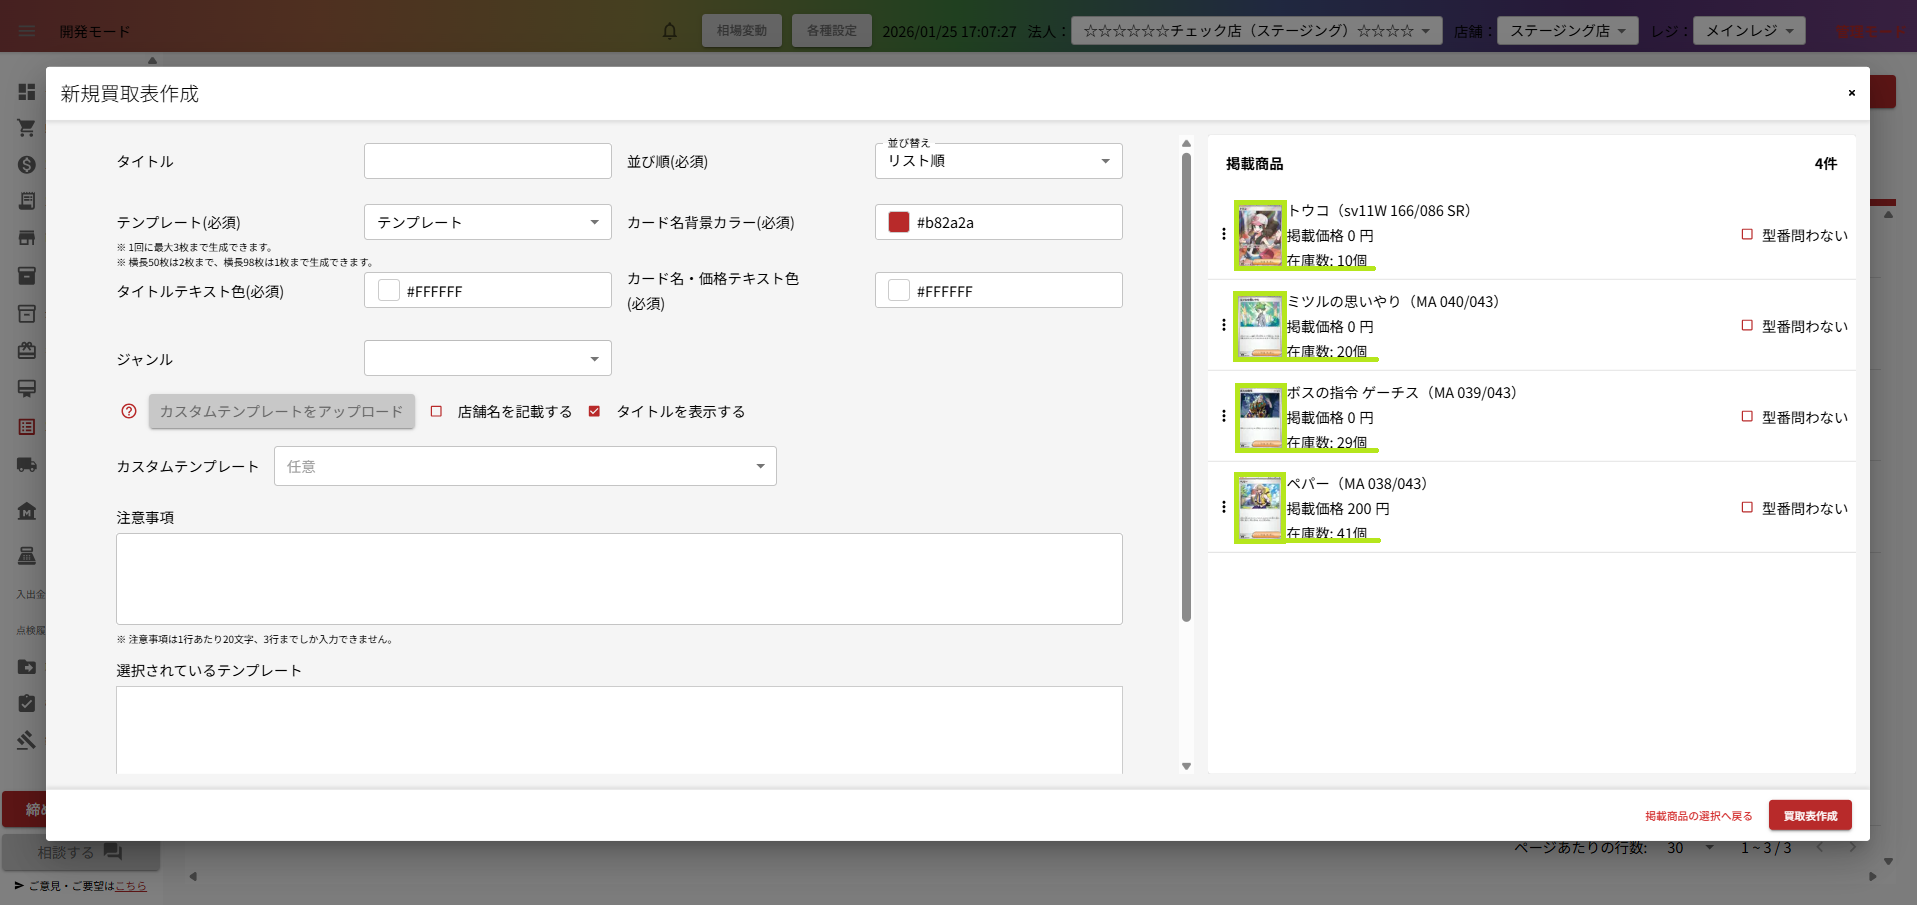The image size is (1917, 905).
Task: Click the help question mark icon
Action: click(x=129, y=411)
